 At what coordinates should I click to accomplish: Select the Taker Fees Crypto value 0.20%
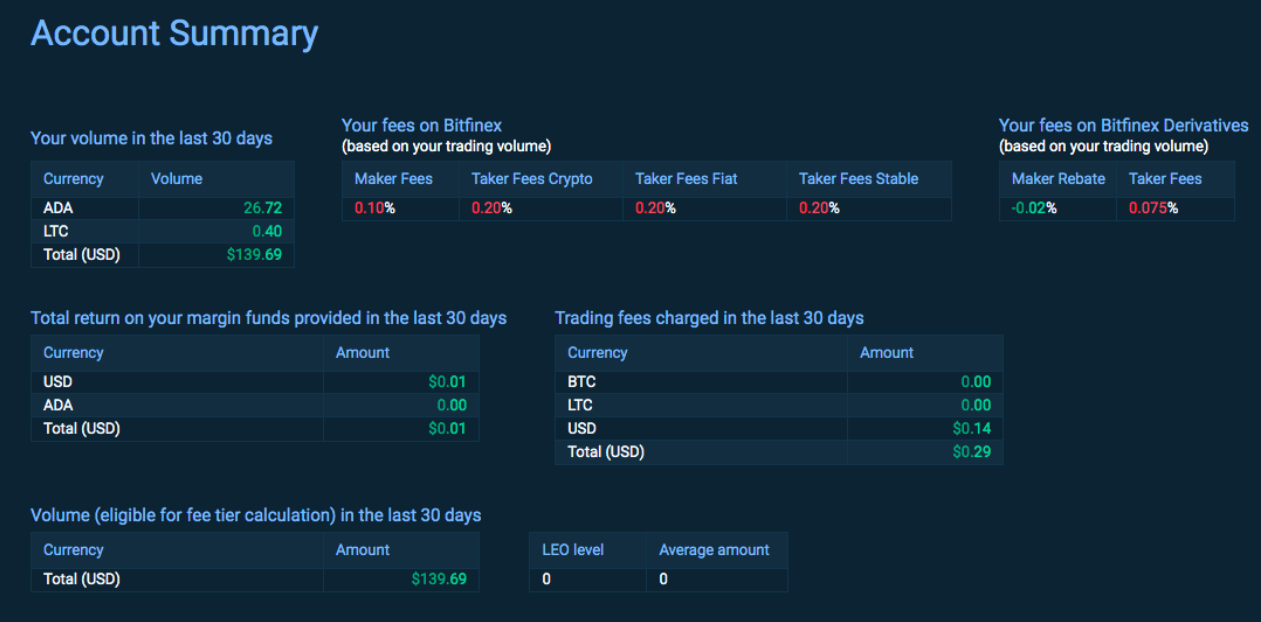pos(492,208)
